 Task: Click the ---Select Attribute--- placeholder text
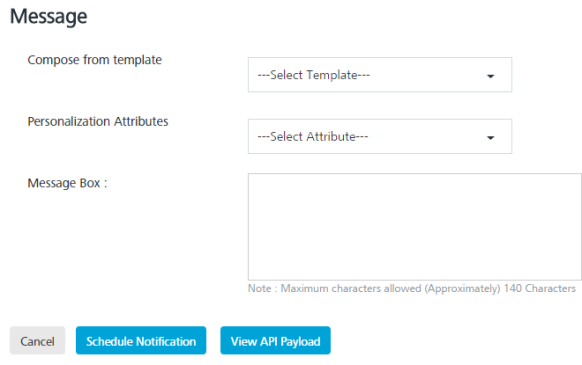(313, 137)
